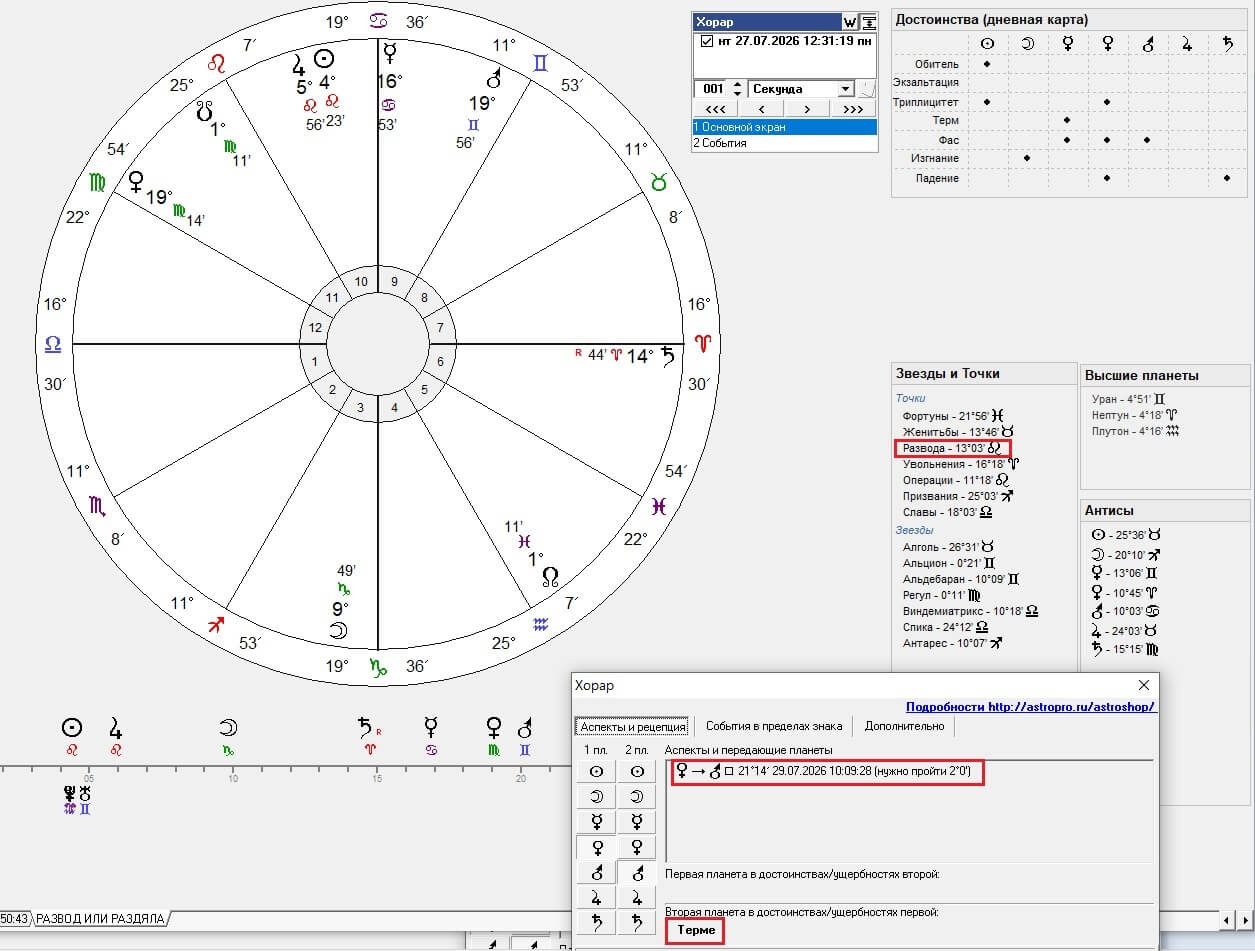The height and width of the screenshot is (951, 1255).
Task: Select Saturn in the 2 пл. column
Action: pyautogui.click(x=636, y=923)
